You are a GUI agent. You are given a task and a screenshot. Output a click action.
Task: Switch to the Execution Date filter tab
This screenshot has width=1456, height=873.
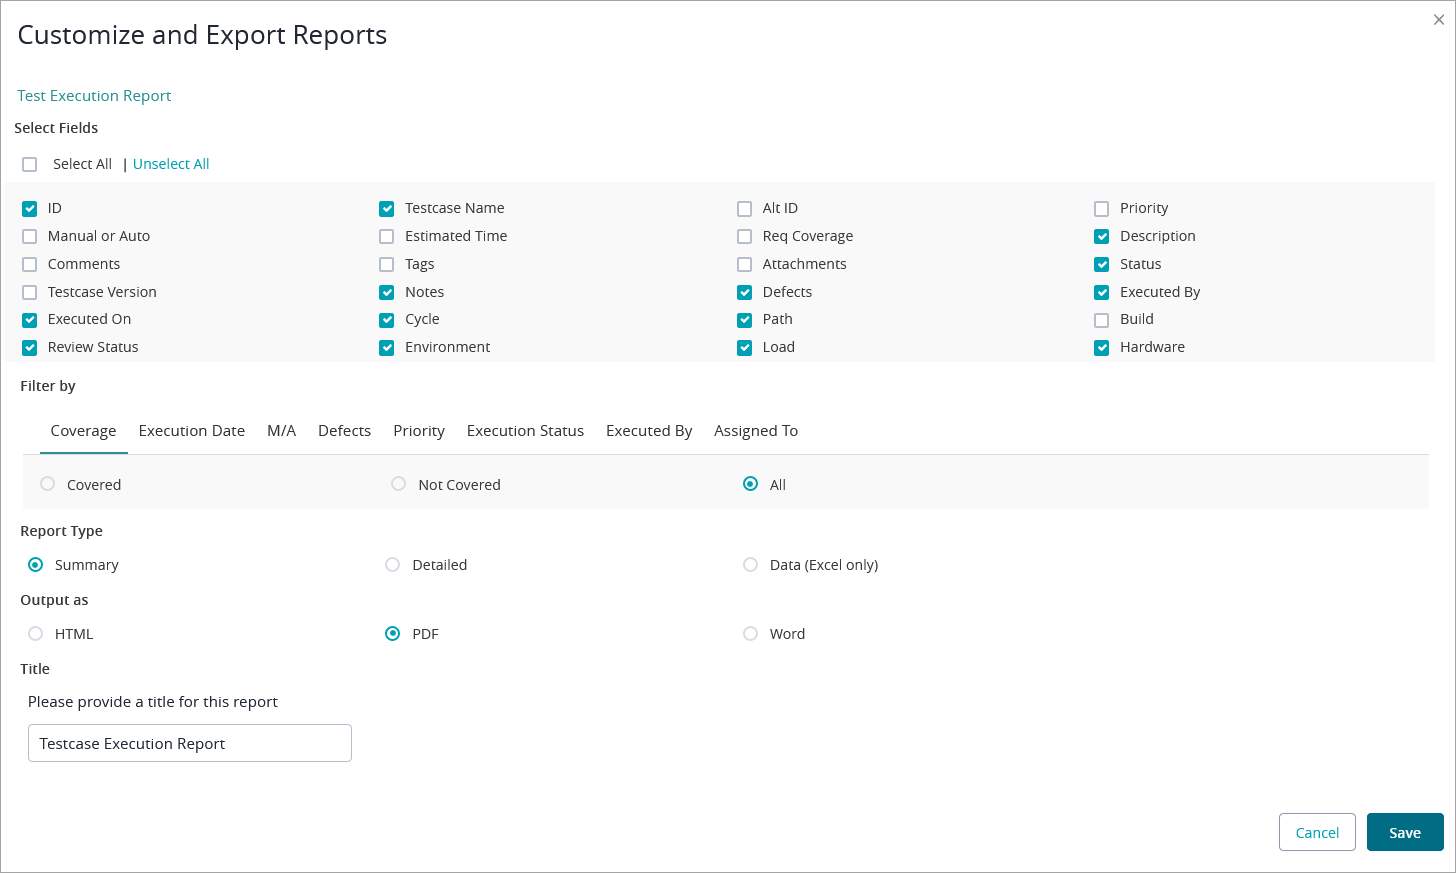pos(191,431)
